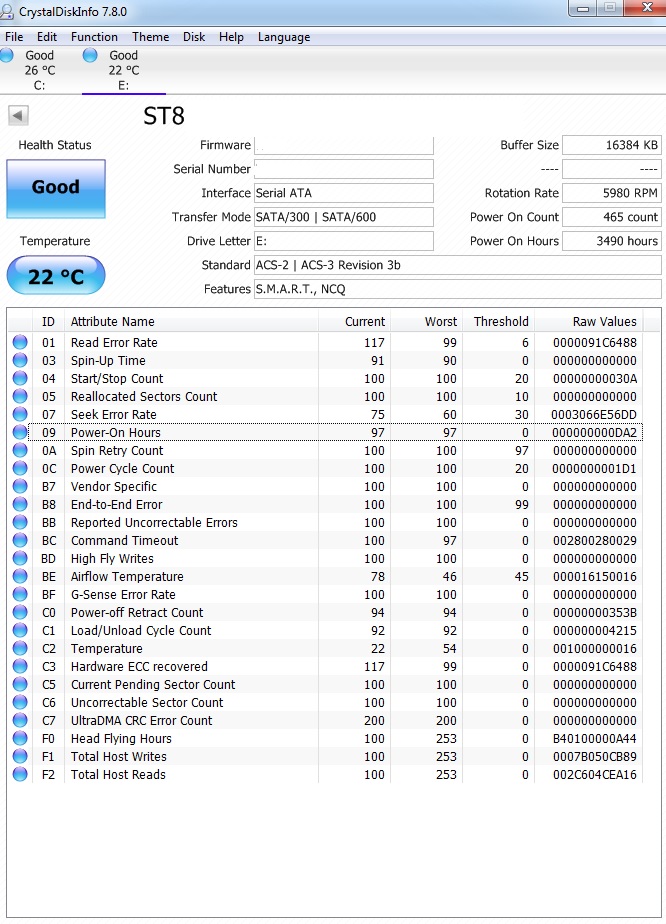Click the Worst column header
This screenshot has height=924, width=666.
click(x=427, y=321)
